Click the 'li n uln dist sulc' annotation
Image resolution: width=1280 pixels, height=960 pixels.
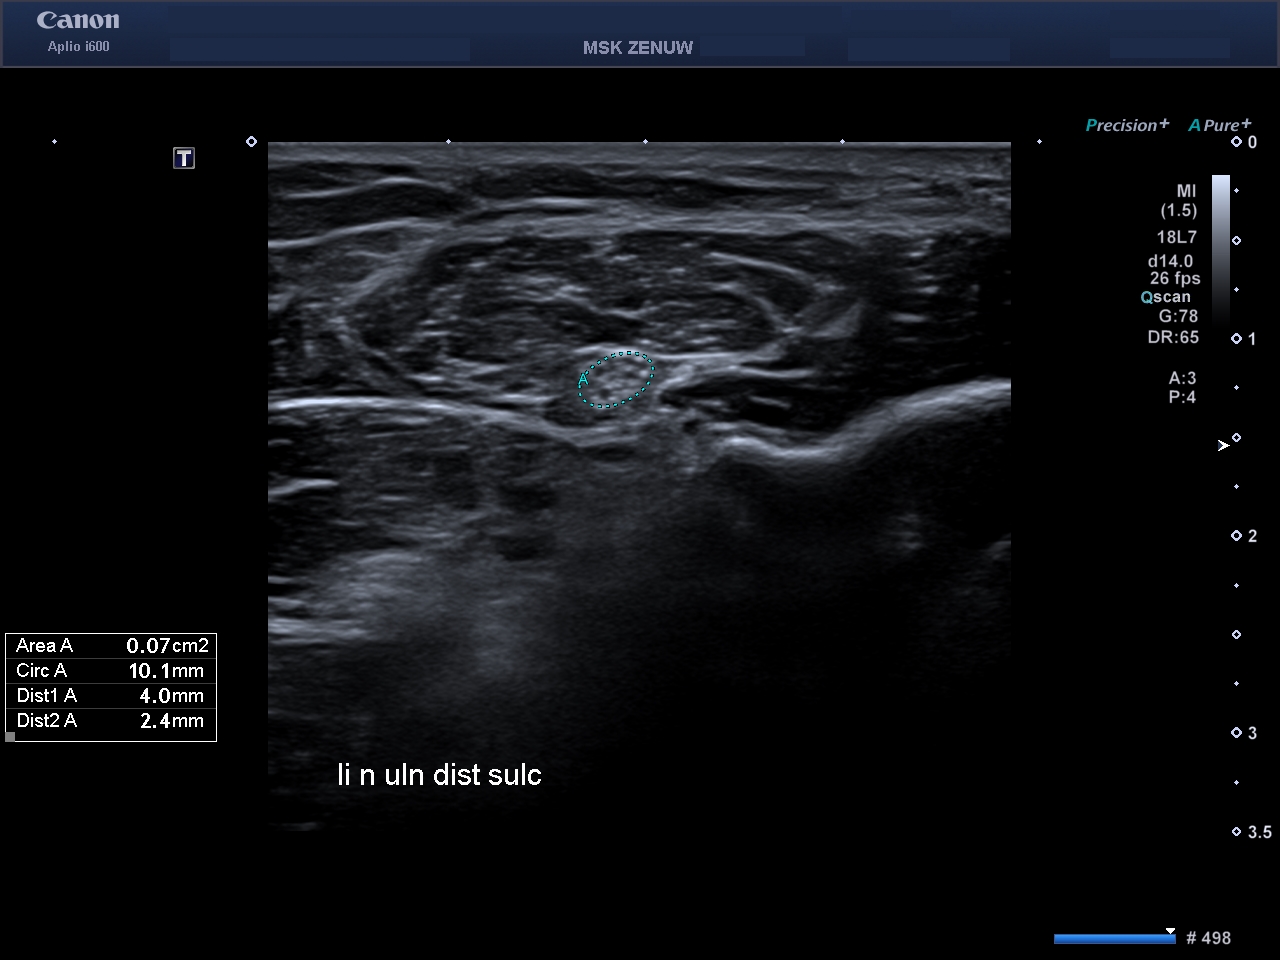[439, 775]
